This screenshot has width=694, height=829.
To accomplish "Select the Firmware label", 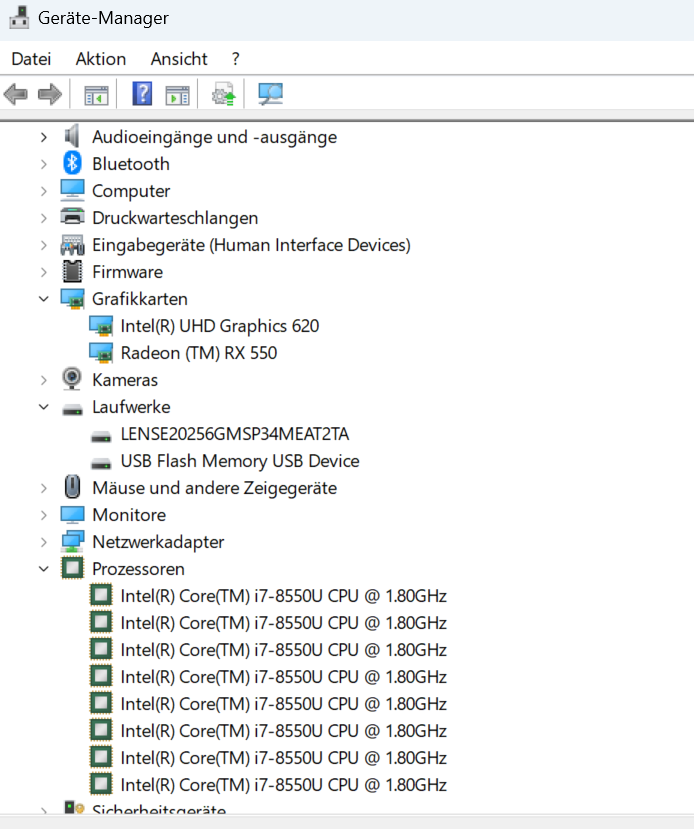I will (x=127, y=272).
